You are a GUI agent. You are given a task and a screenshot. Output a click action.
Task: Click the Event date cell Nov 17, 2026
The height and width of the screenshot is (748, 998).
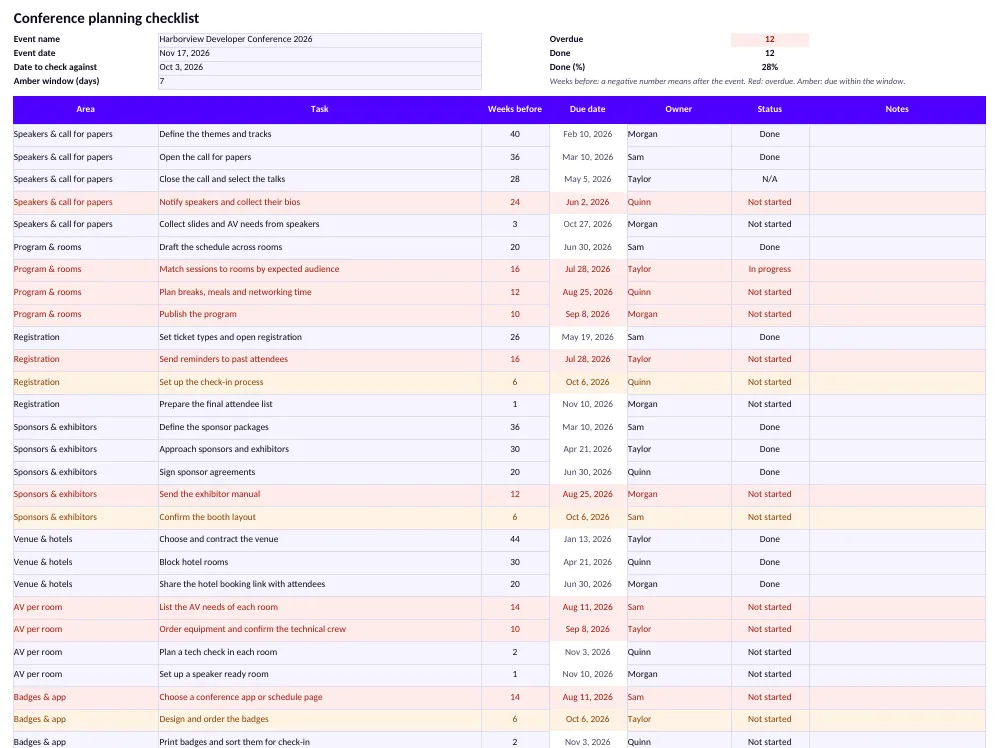(x=320, y=53)
